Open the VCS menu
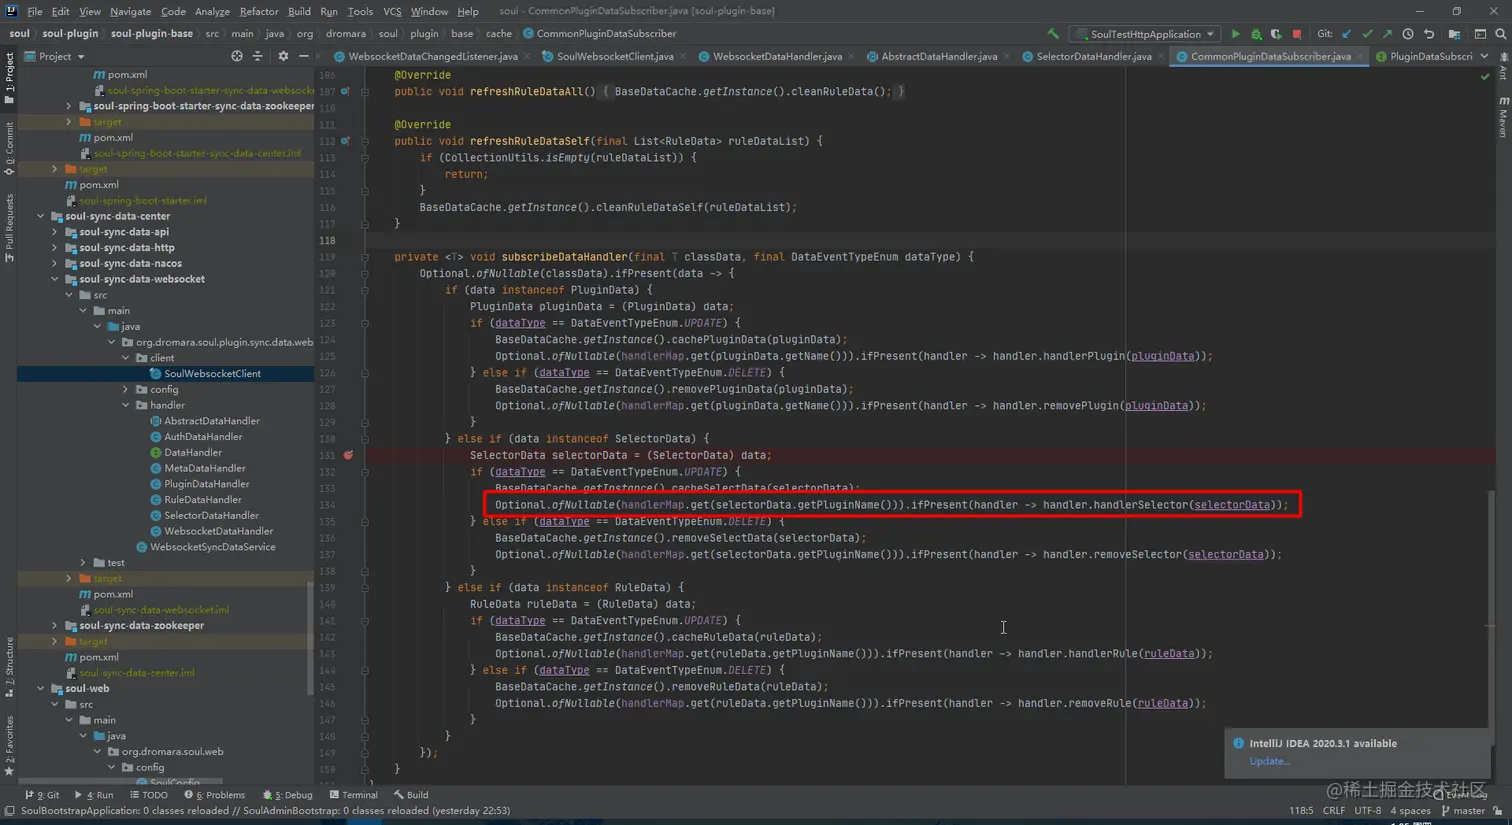 [x=392, y=11]
